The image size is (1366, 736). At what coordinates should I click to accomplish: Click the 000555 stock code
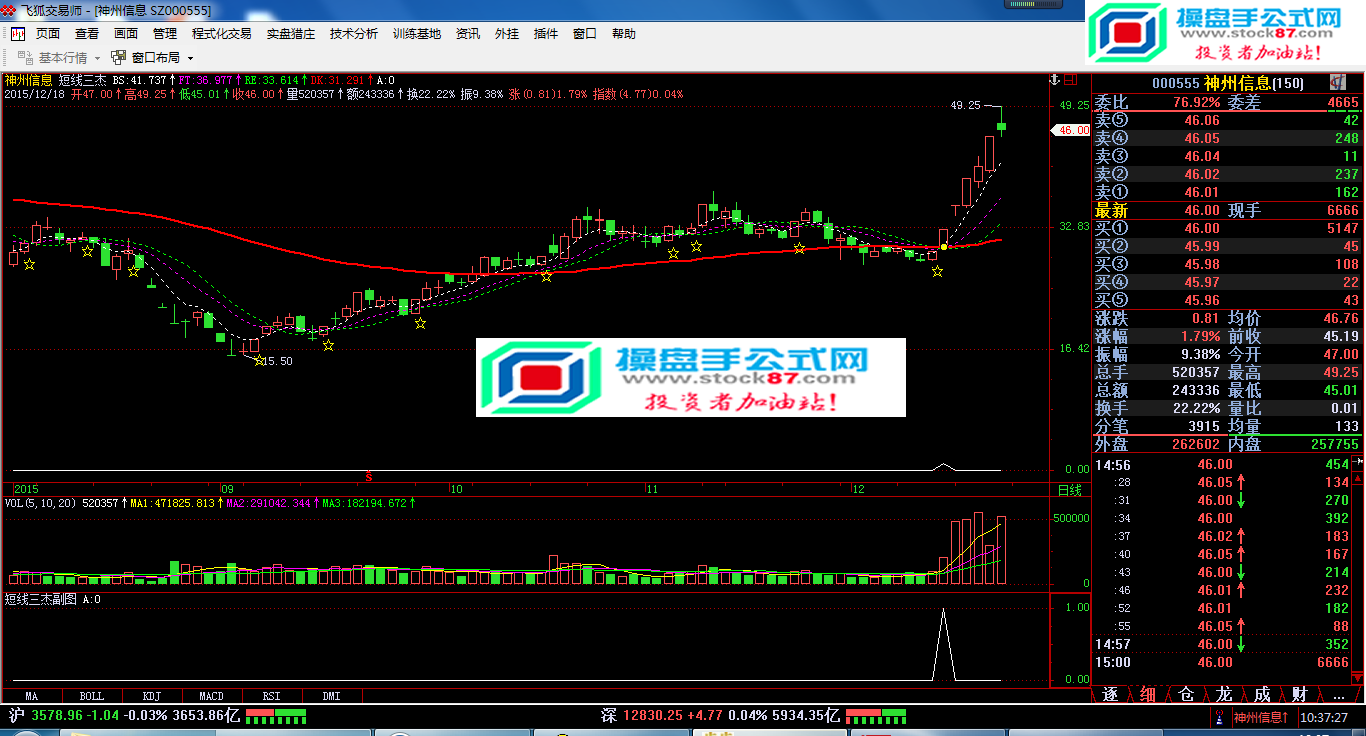[1175, 84]
